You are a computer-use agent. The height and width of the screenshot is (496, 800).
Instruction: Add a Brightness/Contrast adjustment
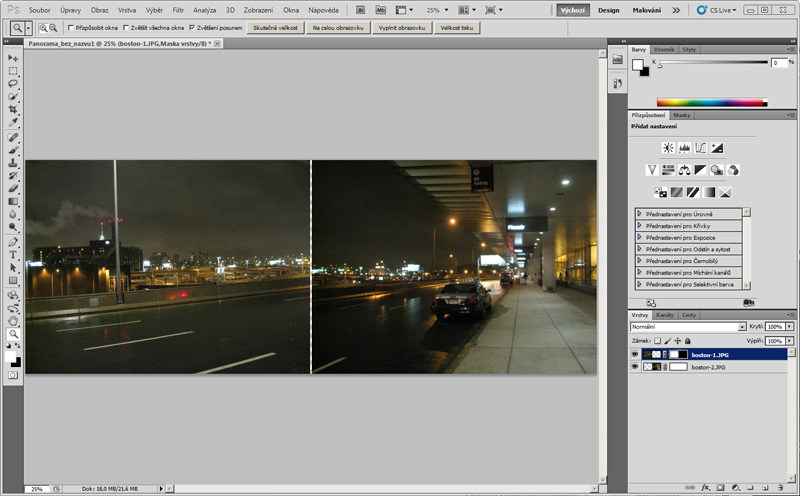click(x=667, y=148)
